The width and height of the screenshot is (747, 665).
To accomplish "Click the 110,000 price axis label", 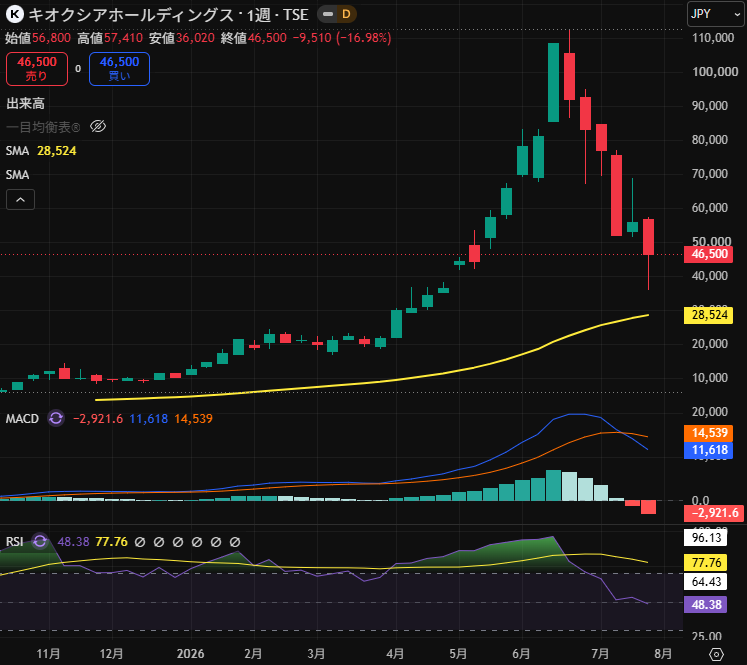I will tap(713, 38).
